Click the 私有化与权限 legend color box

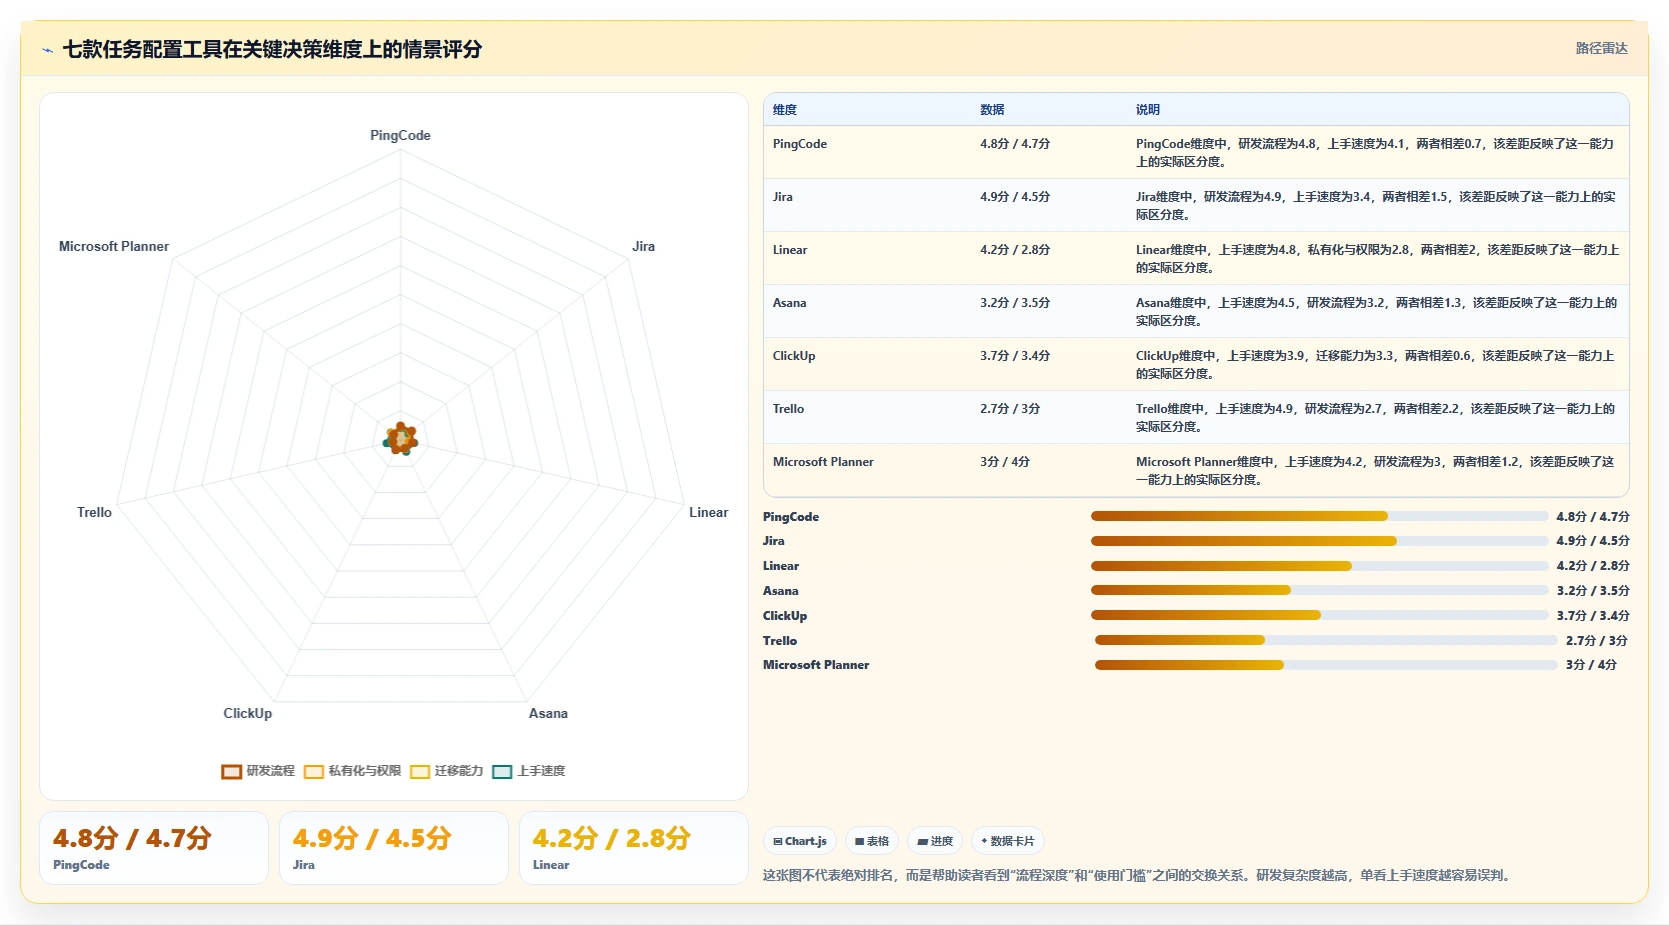[314, 771]
